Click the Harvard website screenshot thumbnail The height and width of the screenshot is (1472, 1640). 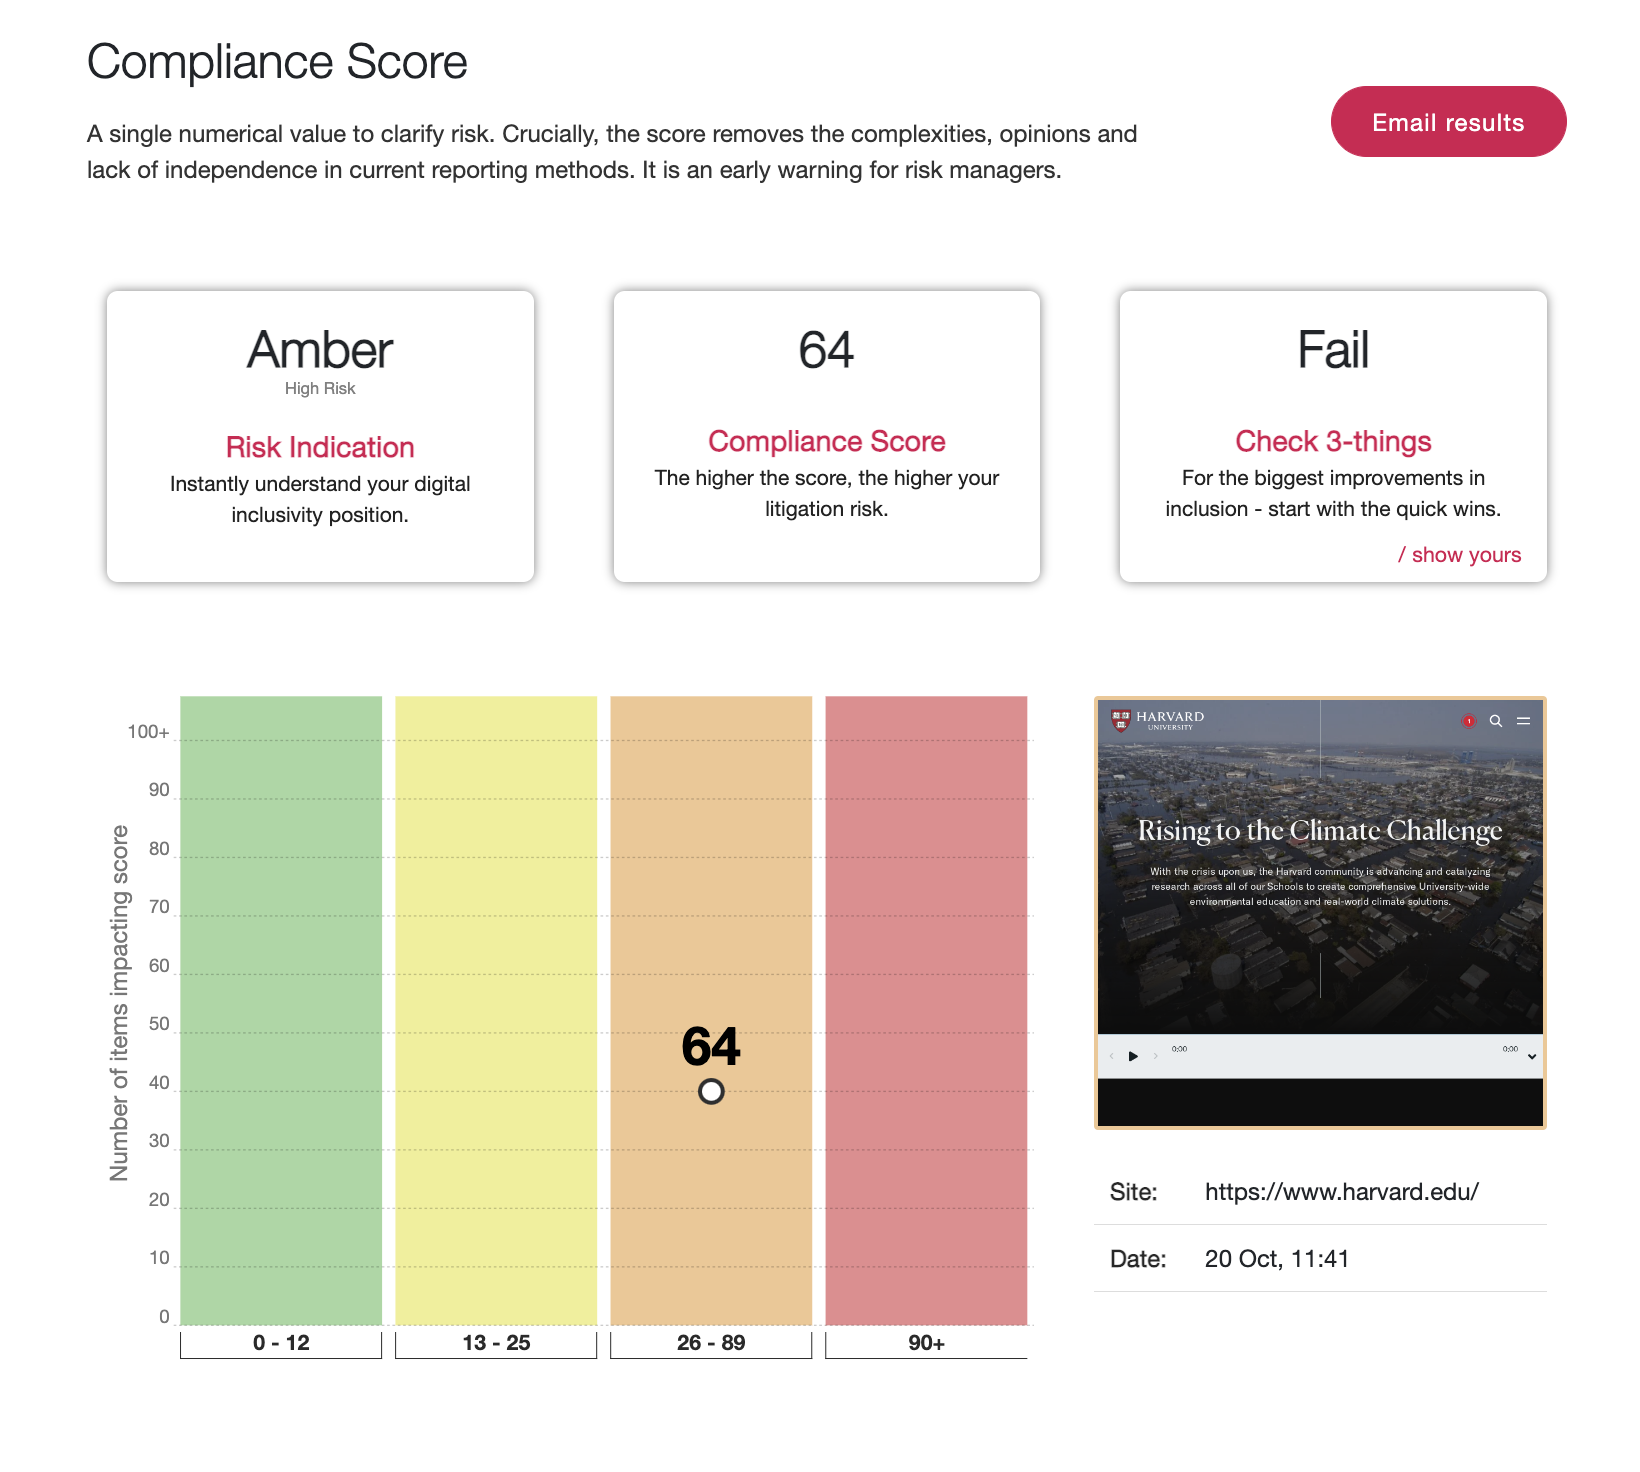click(1320, 915)
